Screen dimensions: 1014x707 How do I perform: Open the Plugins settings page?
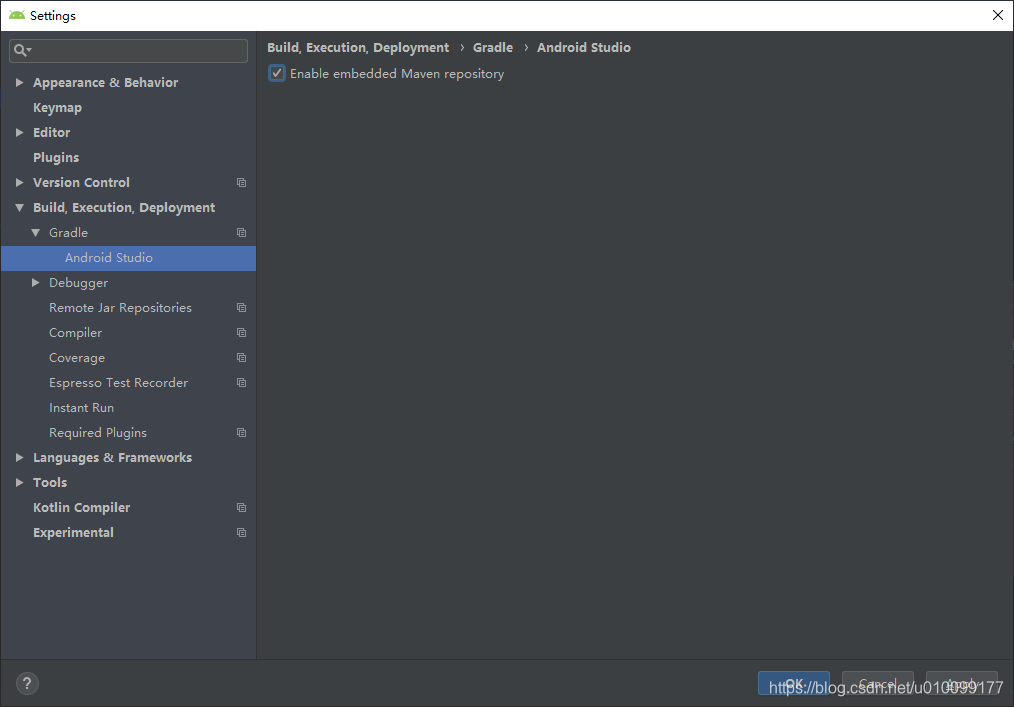[x=56, y=157]
